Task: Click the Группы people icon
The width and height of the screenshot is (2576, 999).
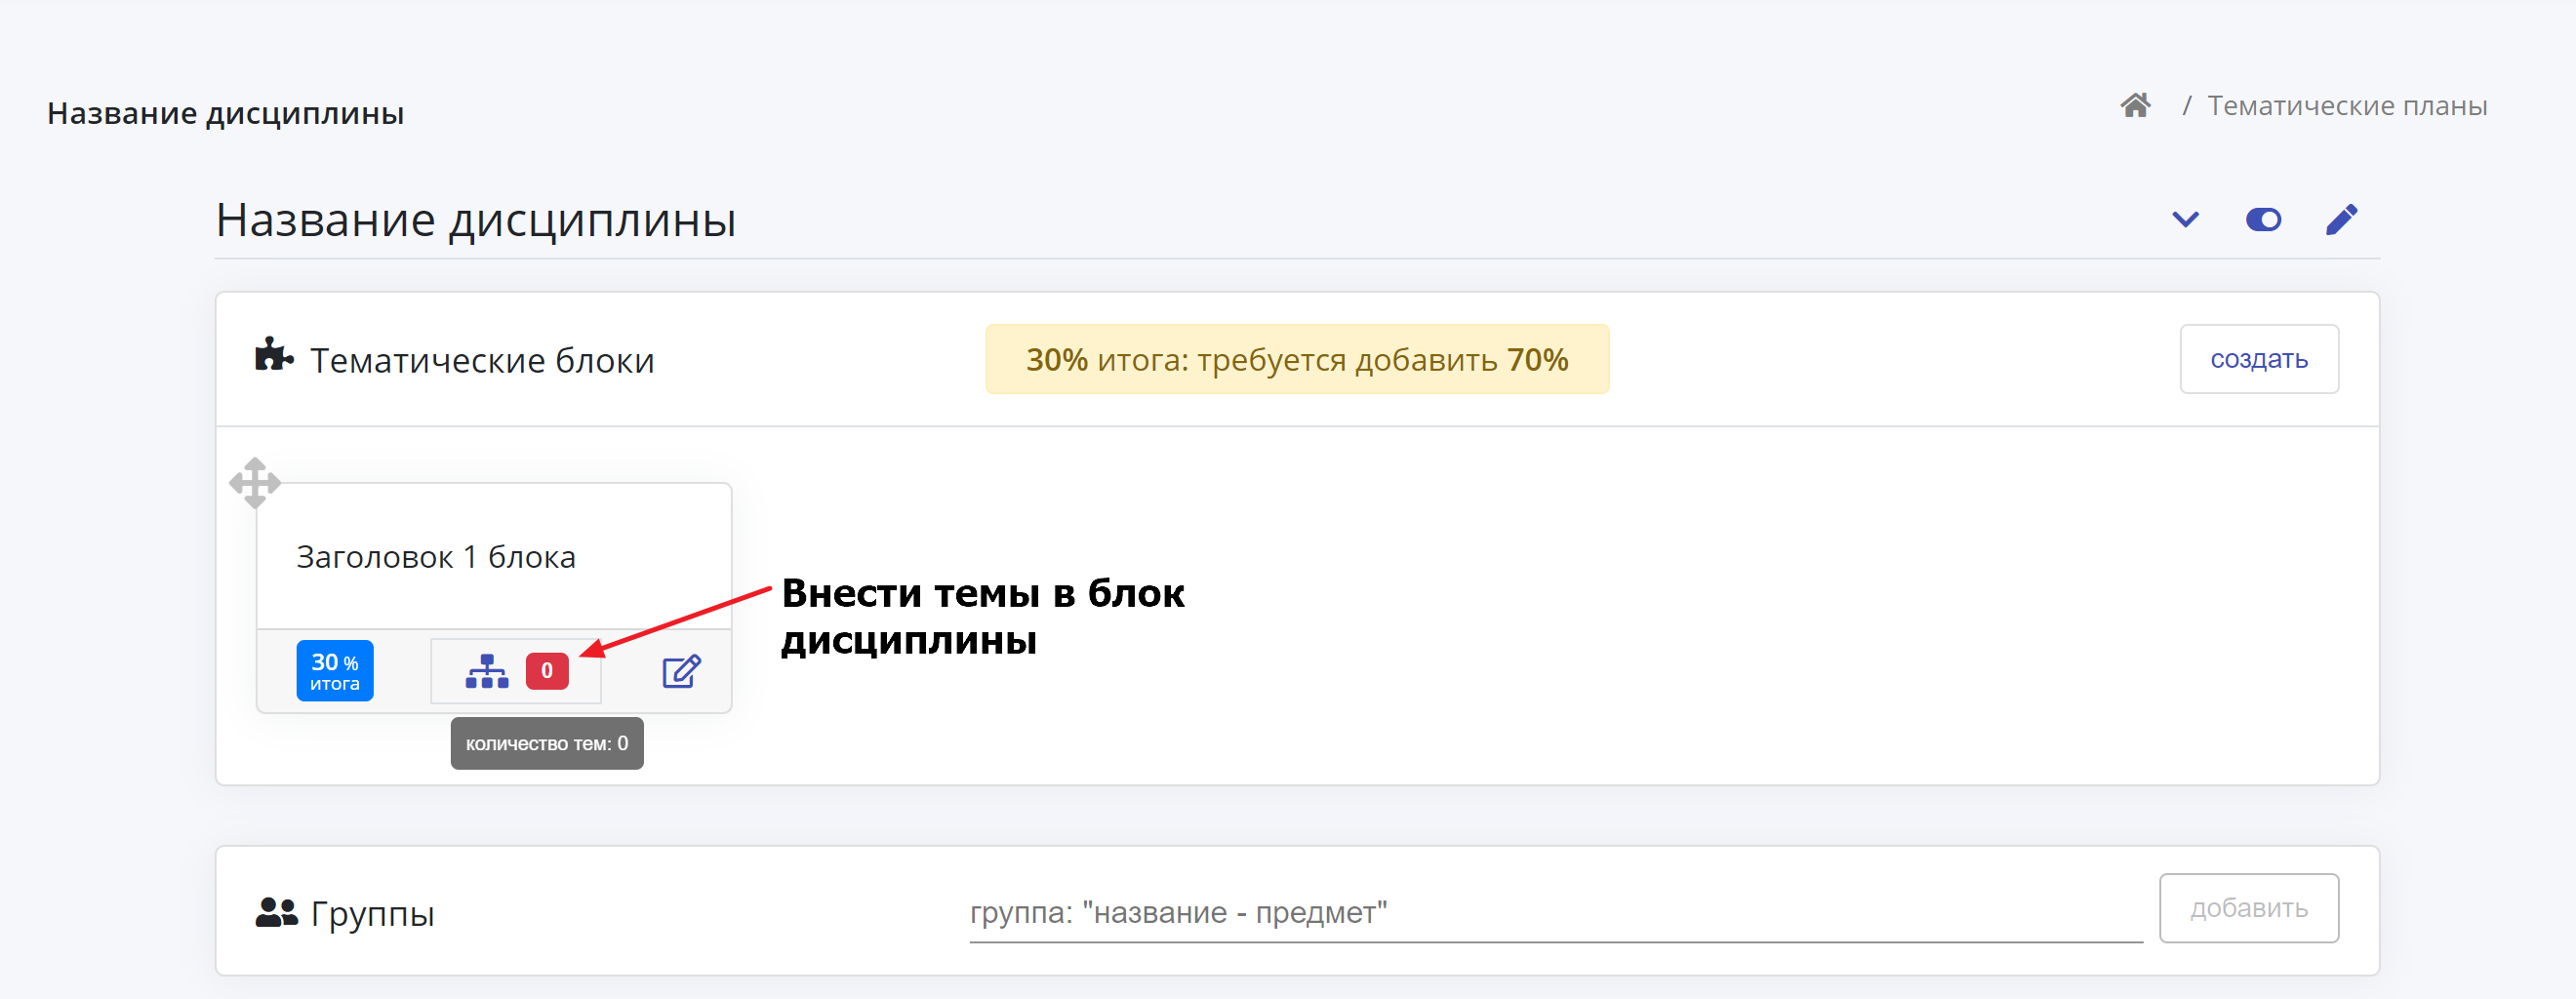Action: click(276, 912)
